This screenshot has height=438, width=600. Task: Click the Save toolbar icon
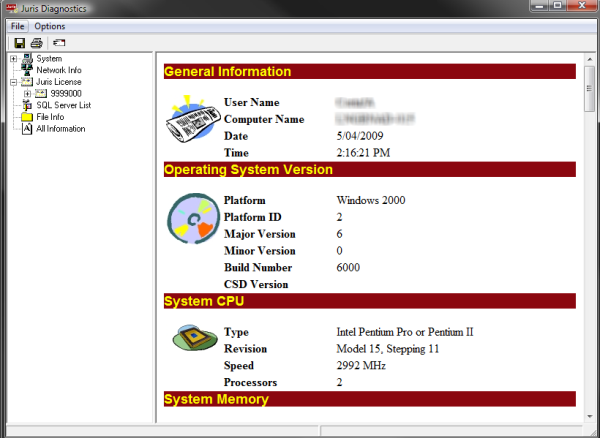pyautogui.click(x=19, y=43)
